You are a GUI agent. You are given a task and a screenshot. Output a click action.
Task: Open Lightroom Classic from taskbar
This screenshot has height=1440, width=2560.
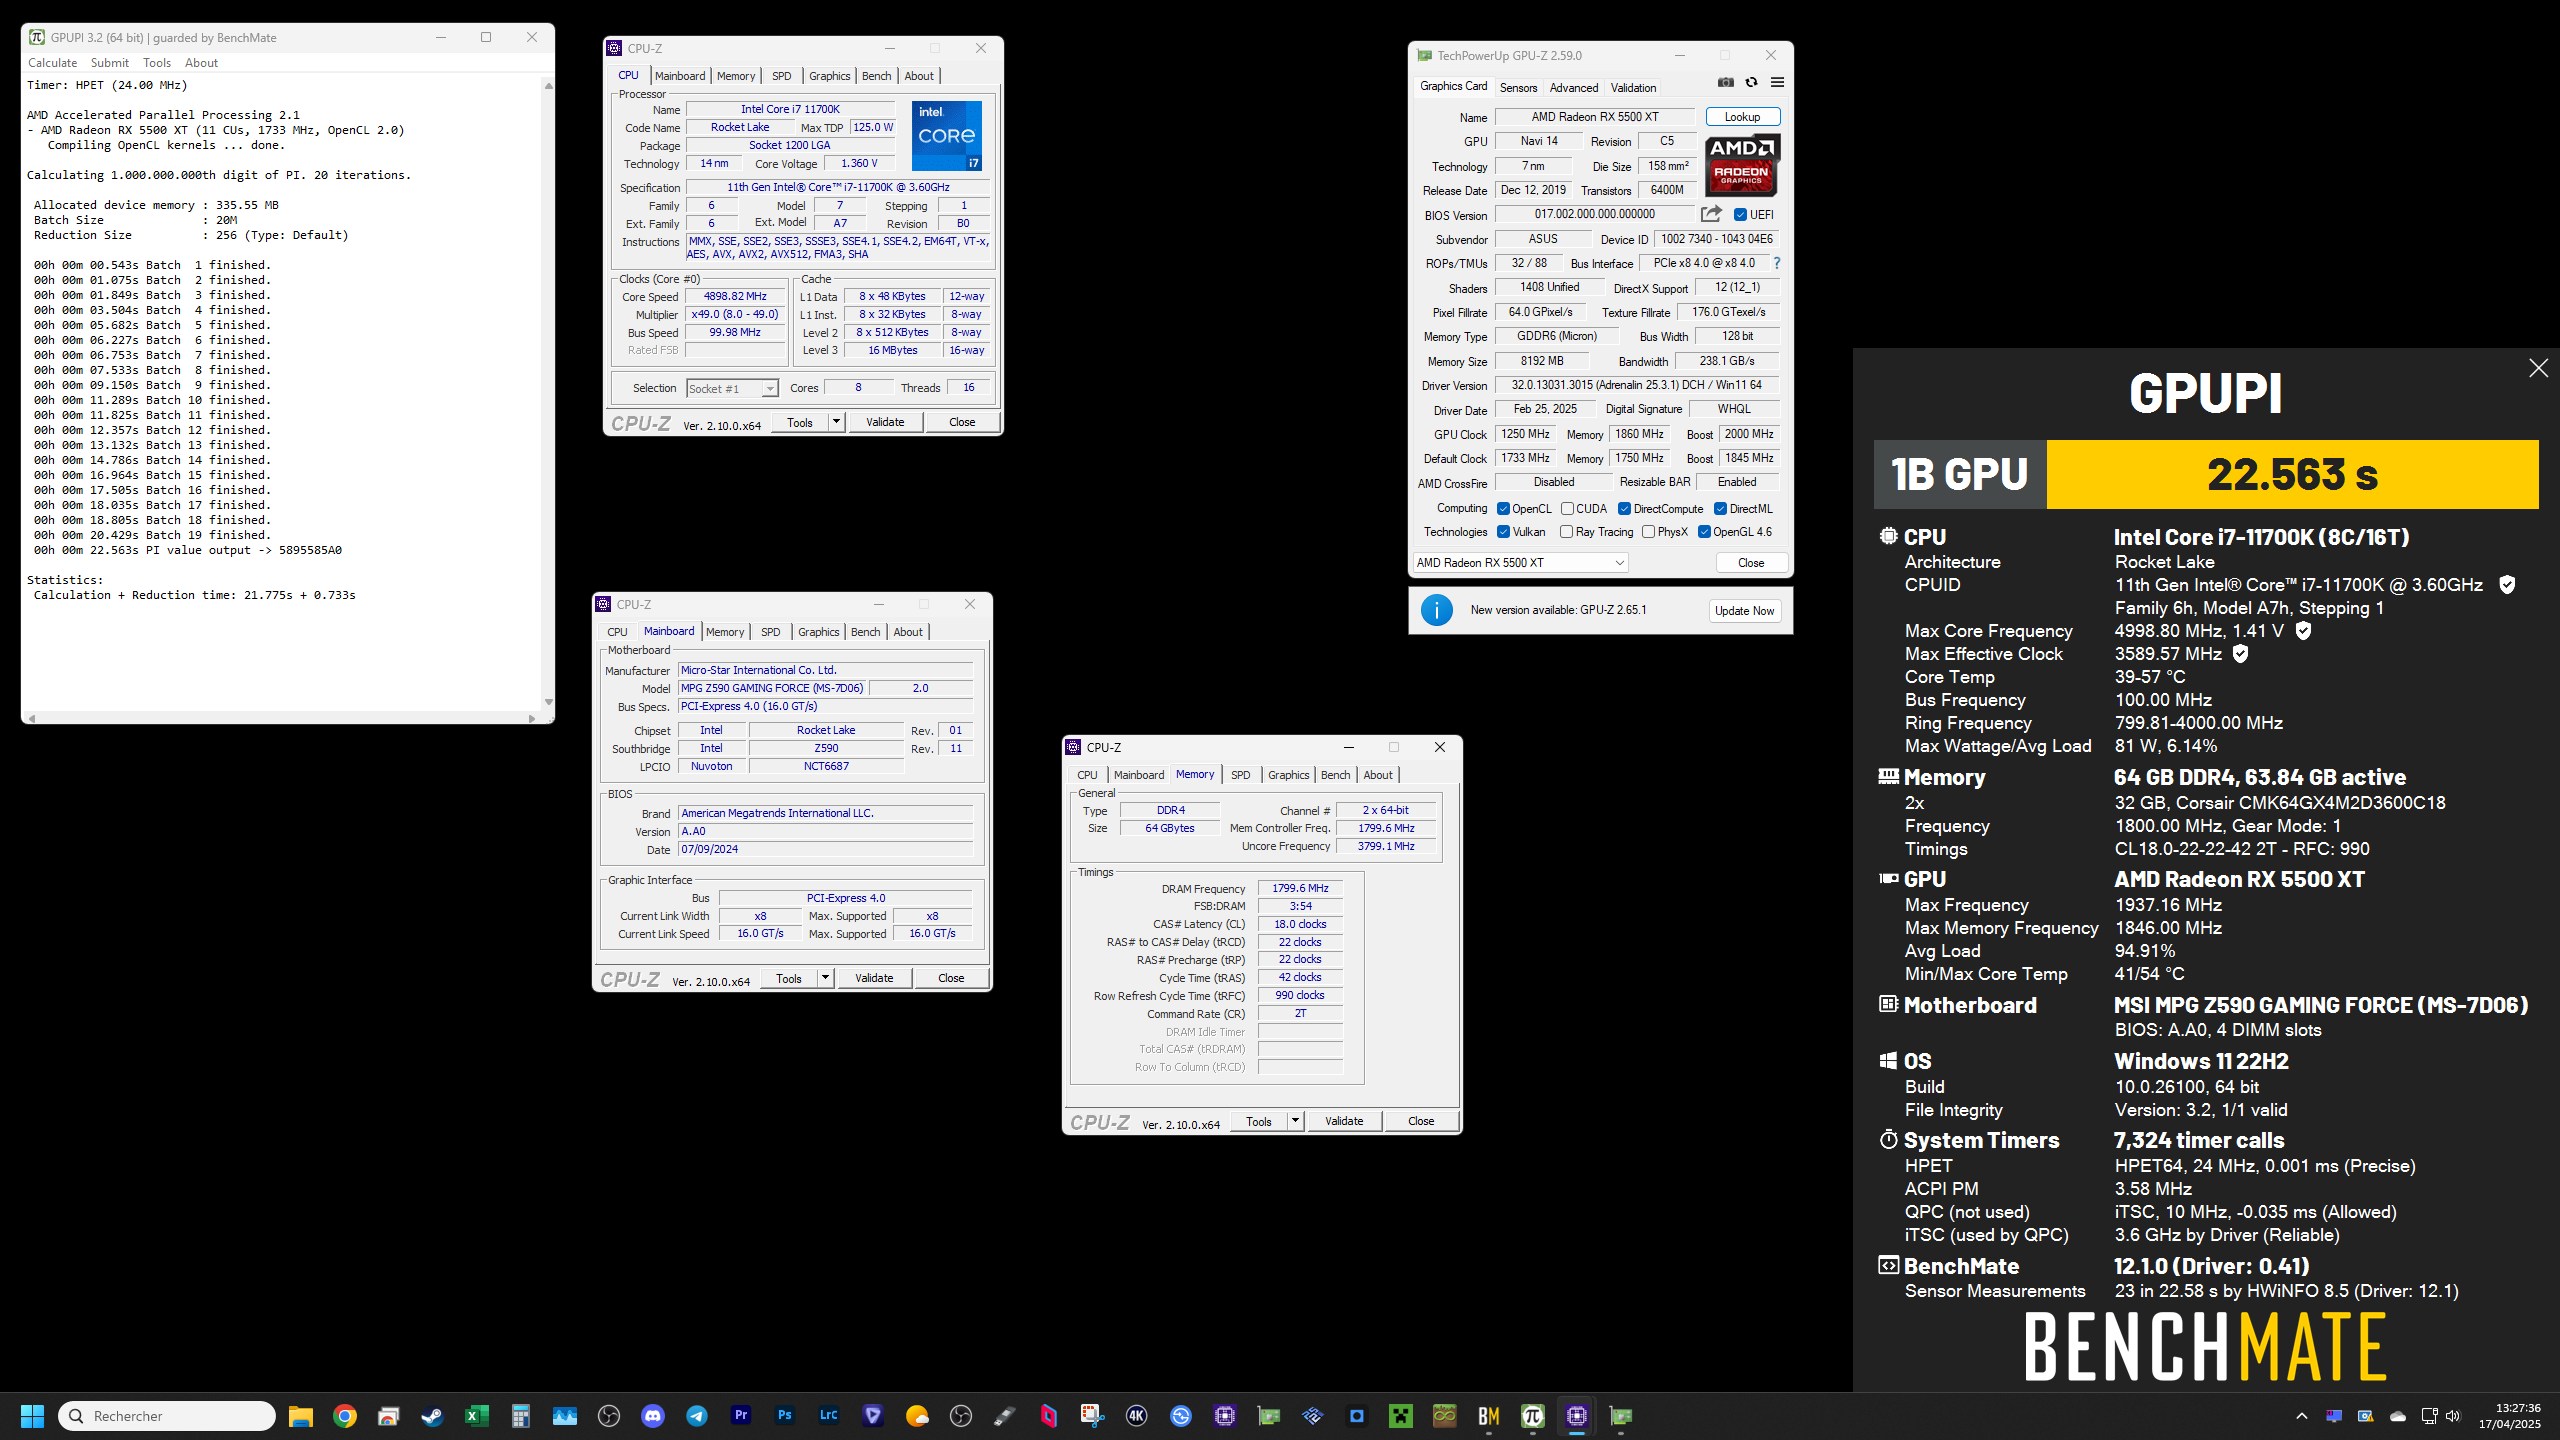pos(829,1416)
